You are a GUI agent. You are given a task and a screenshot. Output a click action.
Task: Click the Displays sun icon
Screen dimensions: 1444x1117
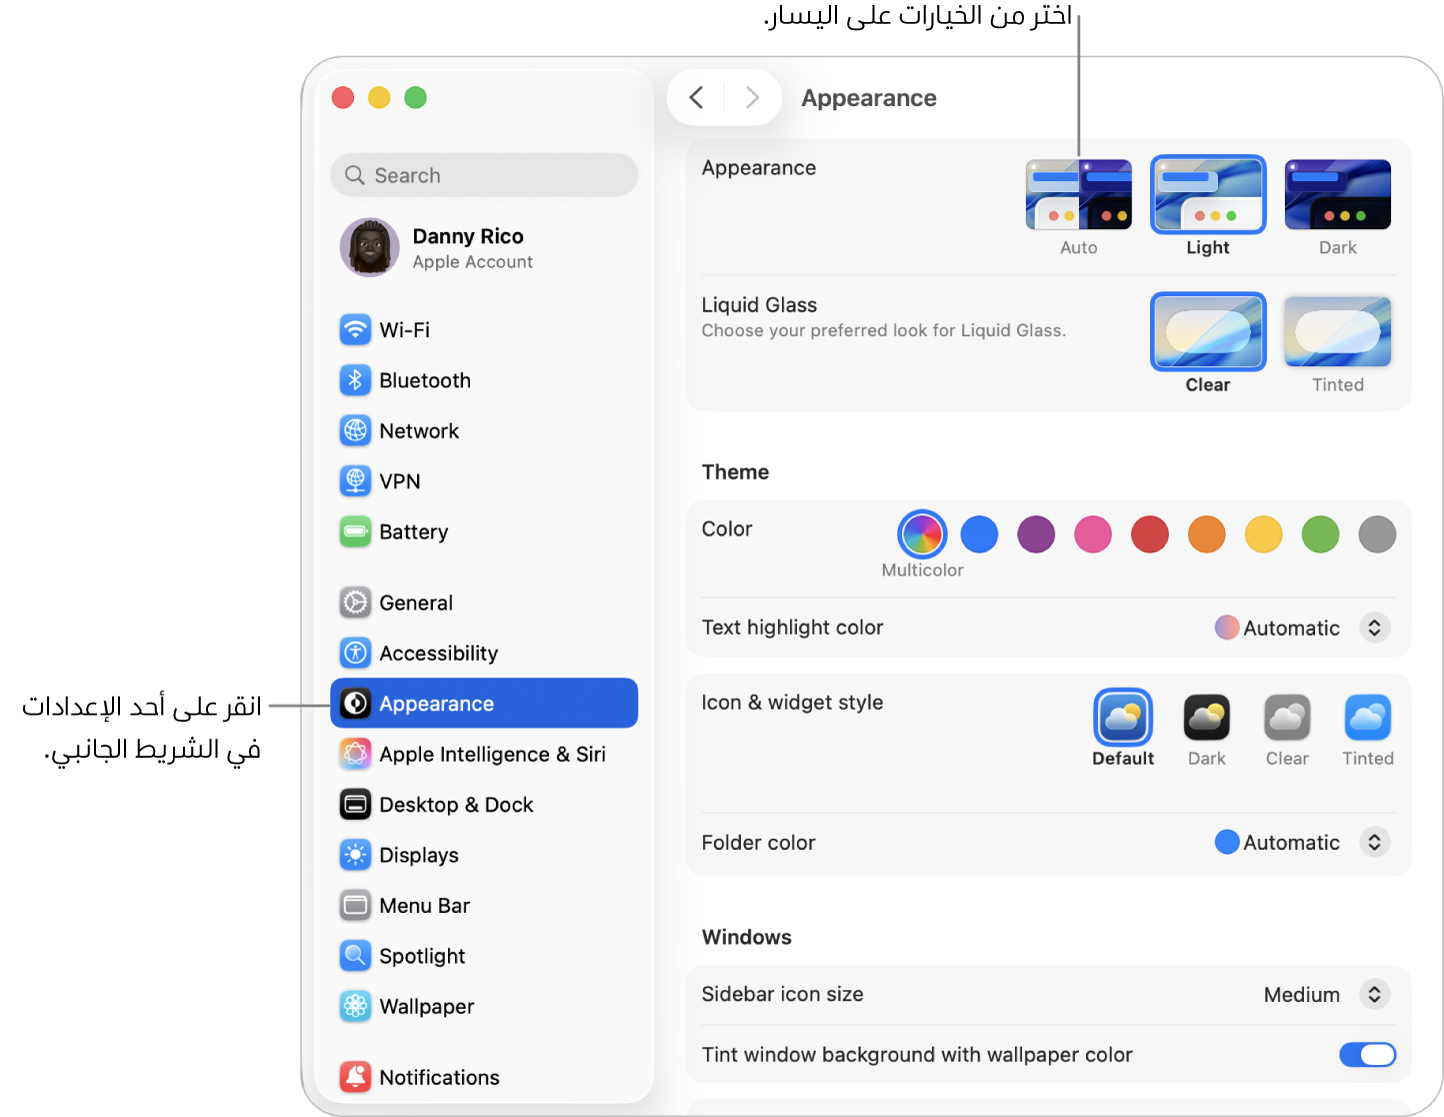[355, 855]
